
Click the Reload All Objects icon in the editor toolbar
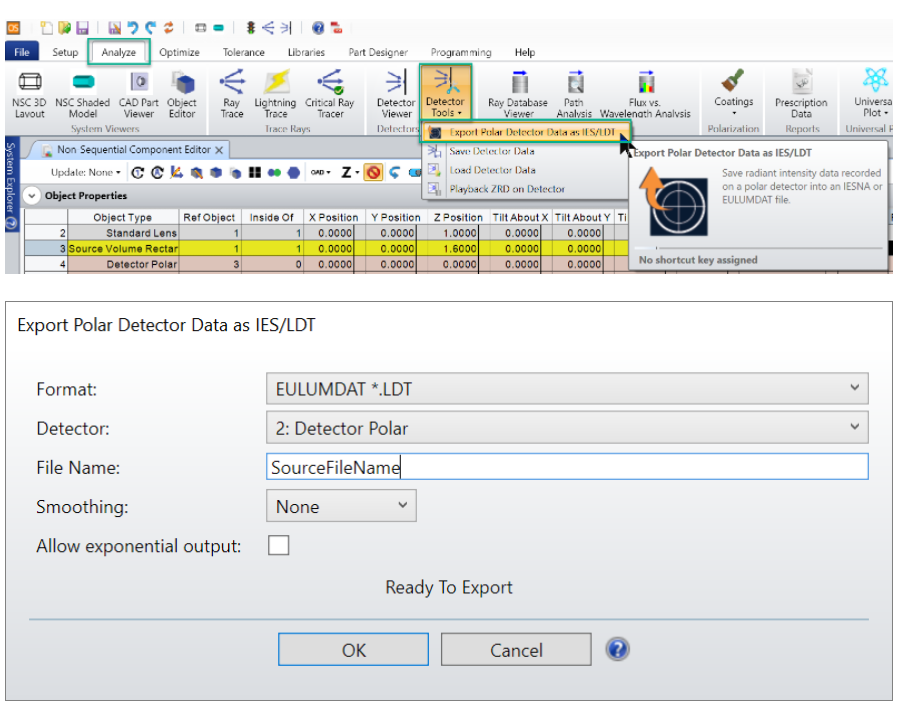(157, 172)
